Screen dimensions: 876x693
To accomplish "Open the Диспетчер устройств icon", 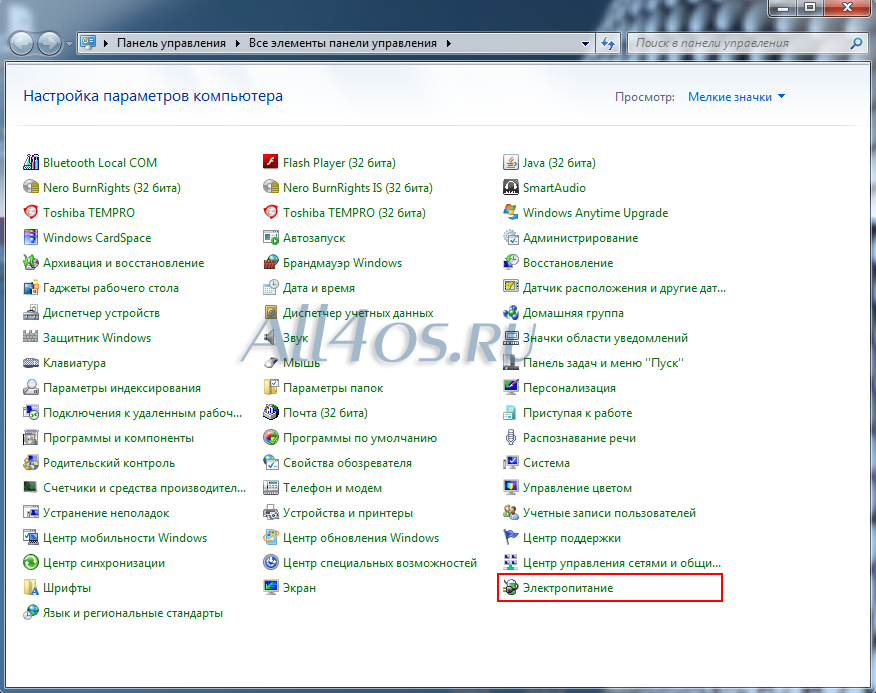I will coord(31,313).
